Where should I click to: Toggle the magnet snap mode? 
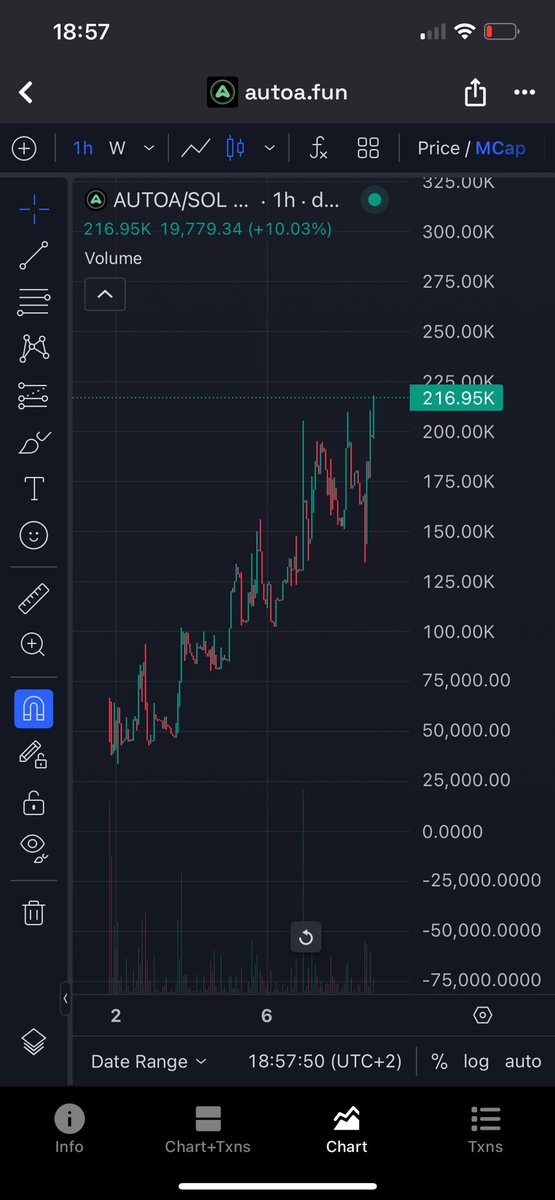pos(34,709)
